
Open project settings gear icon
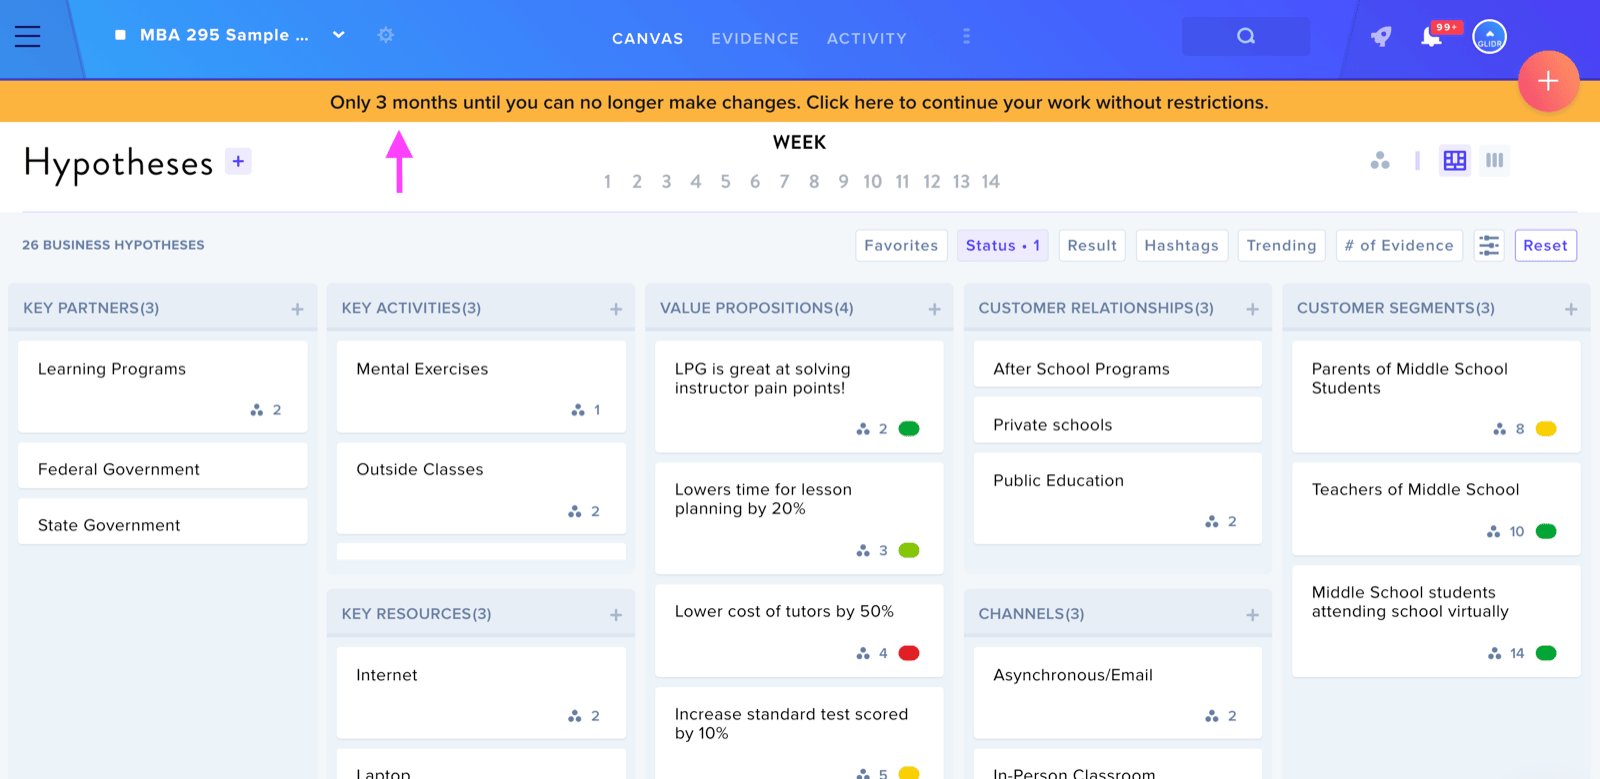click(386, 35)
